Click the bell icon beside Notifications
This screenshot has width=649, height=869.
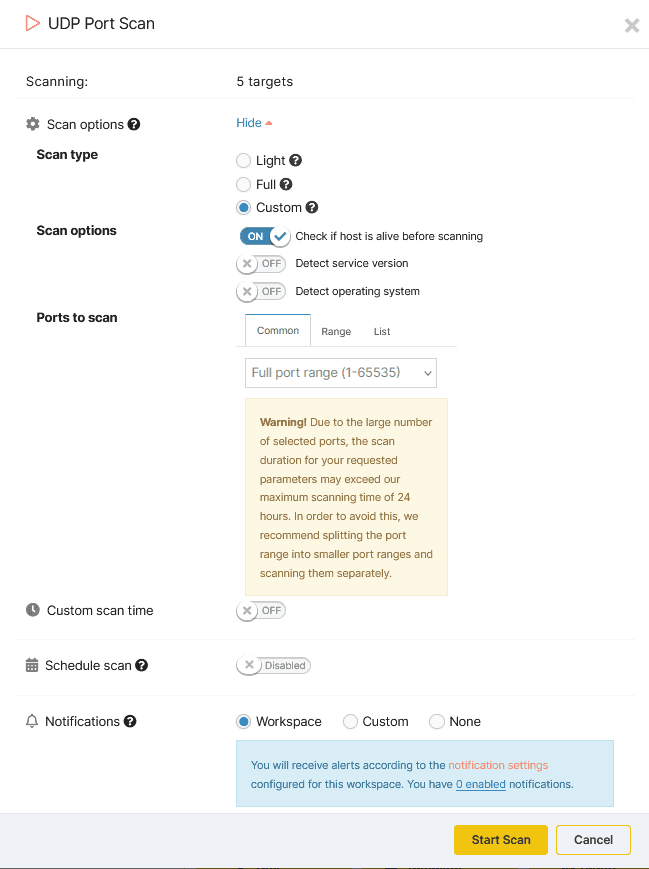(x=31, y=721)
